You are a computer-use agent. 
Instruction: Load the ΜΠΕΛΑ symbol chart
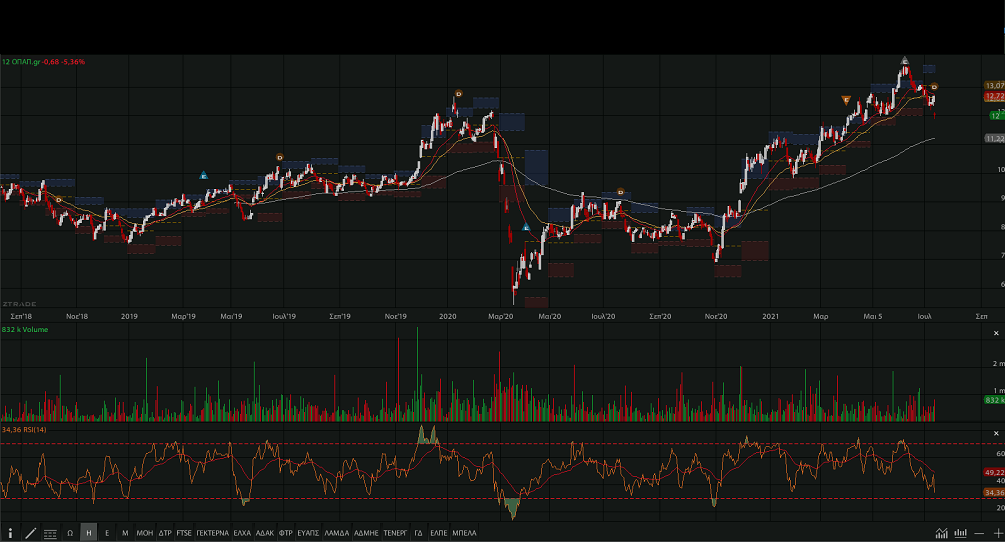pyautogui.click(x=465, y=533)
